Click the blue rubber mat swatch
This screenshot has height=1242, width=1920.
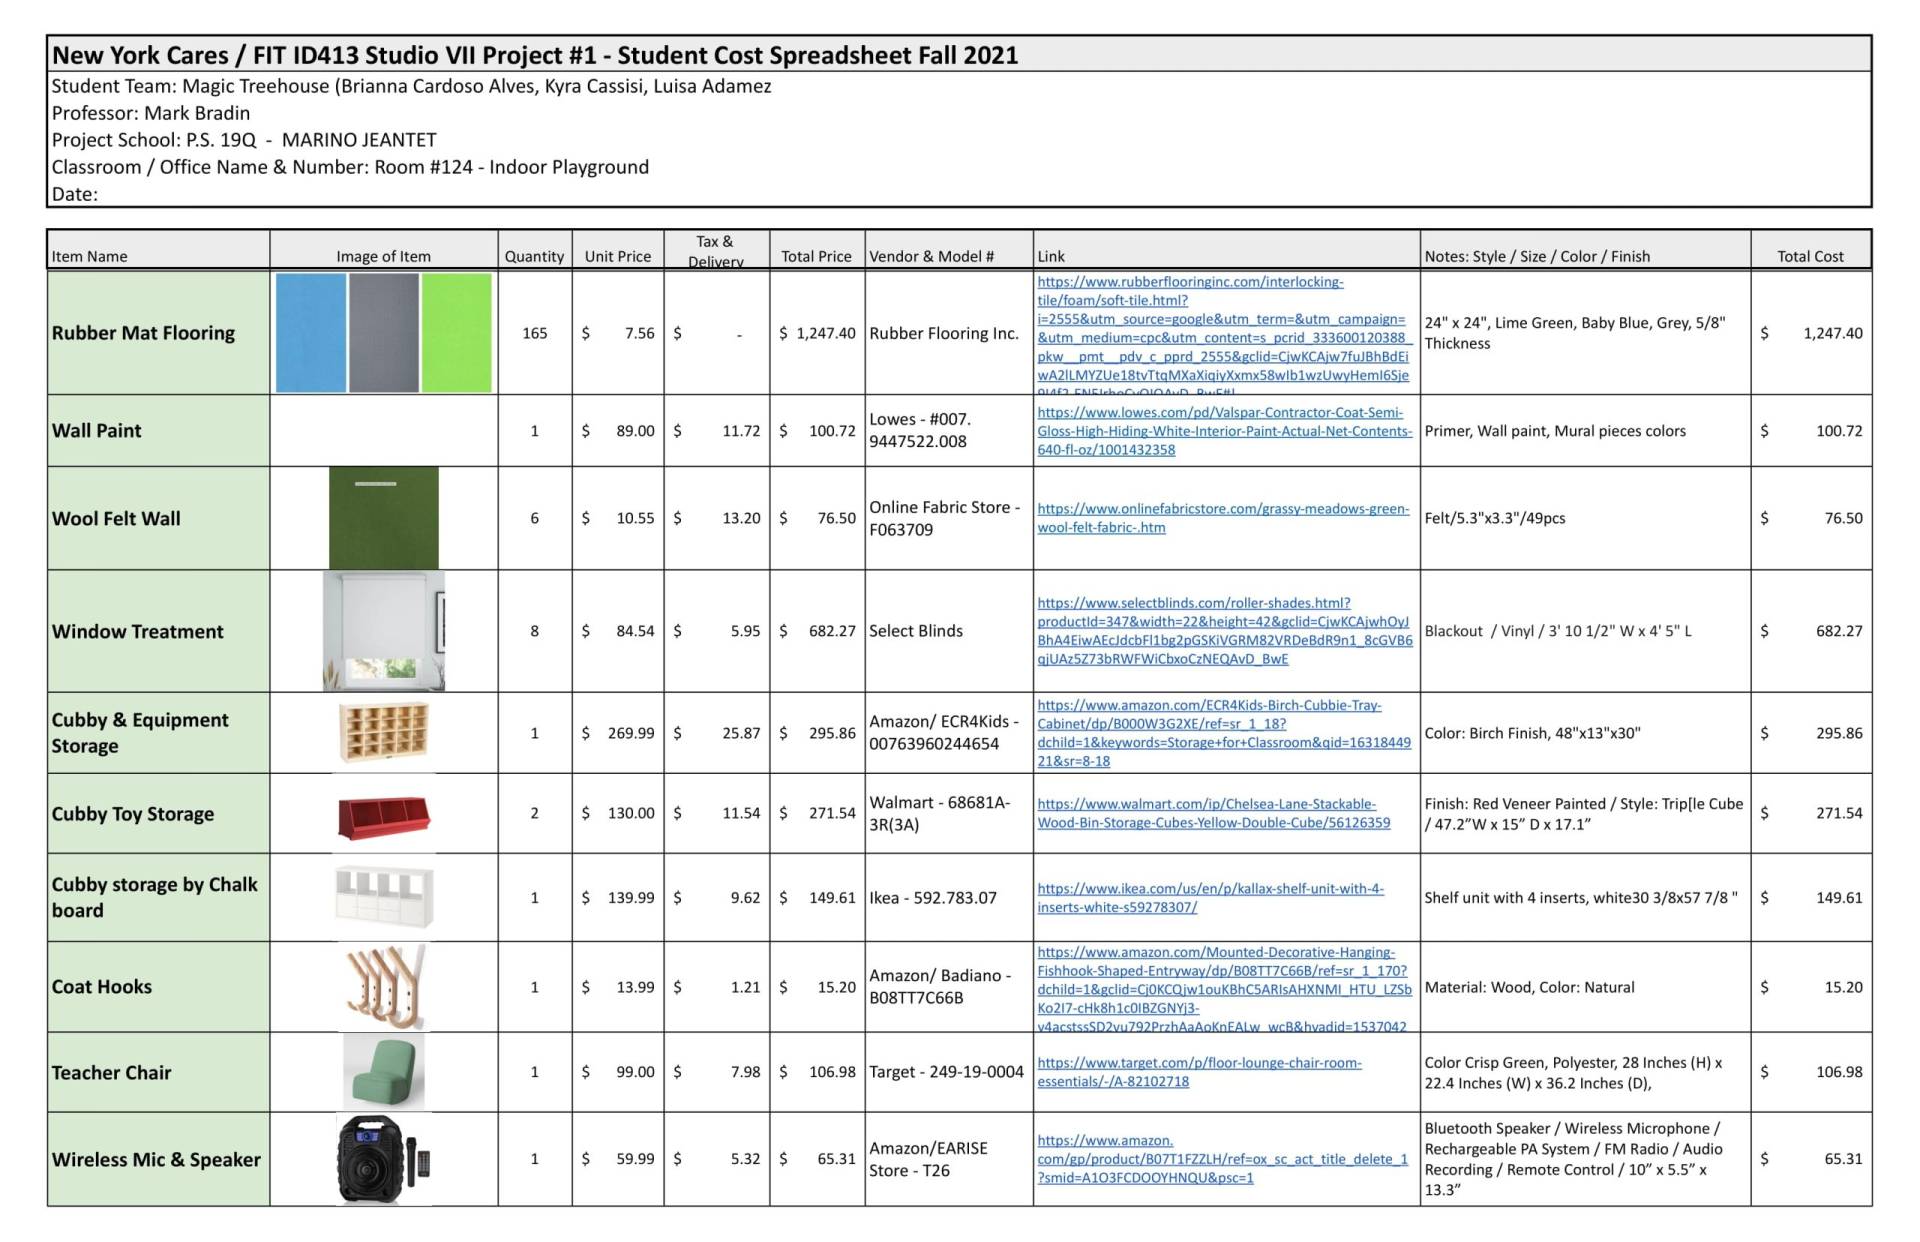310,333
